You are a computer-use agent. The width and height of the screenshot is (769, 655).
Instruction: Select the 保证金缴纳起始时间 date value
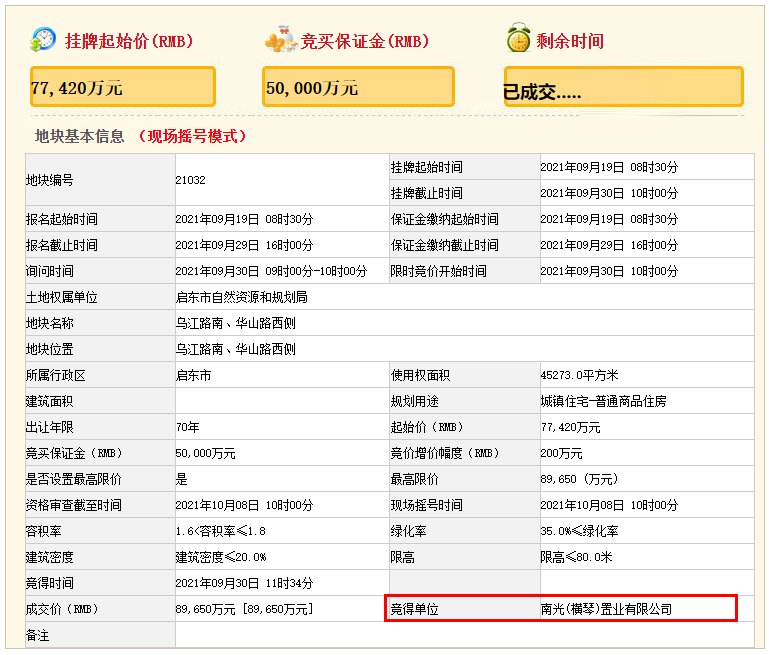[609, 219]
